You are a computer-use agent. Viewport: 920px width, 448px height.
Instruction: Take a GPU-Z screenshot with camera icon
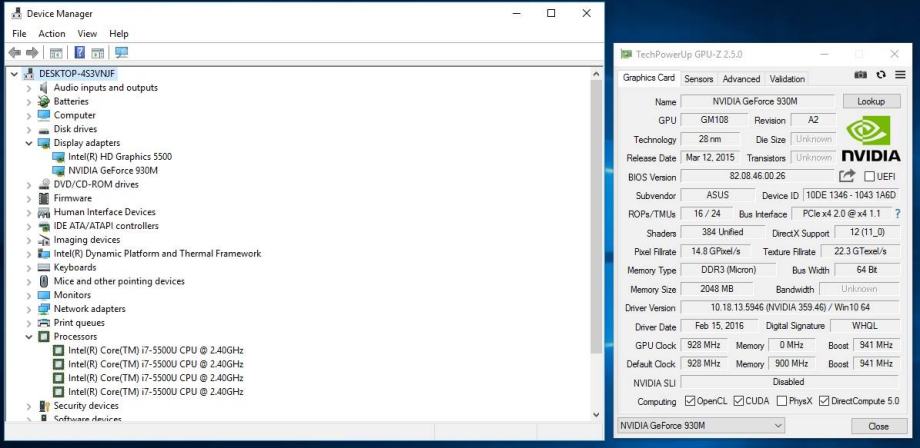[861, 75]
